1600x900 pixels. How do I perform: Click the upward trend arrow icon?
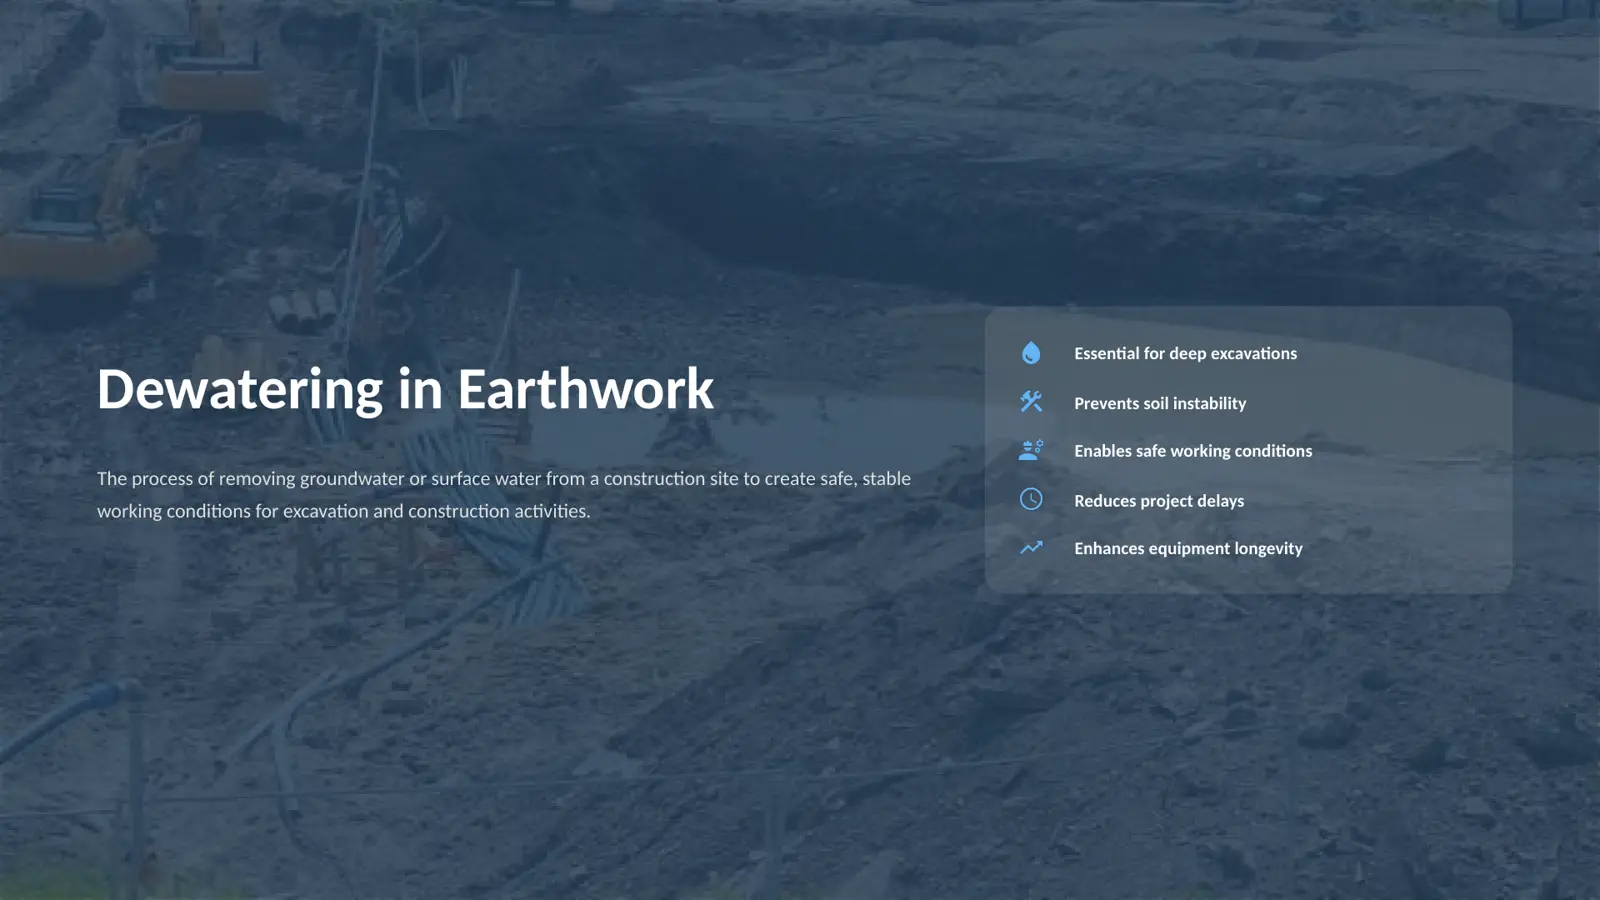[1031, 547]
